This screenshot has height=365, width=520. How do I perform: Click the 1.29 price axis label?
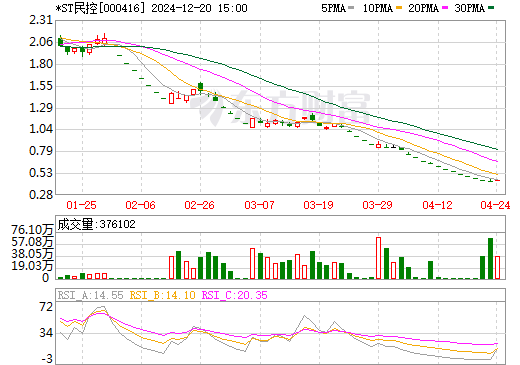tap(41, 108)
